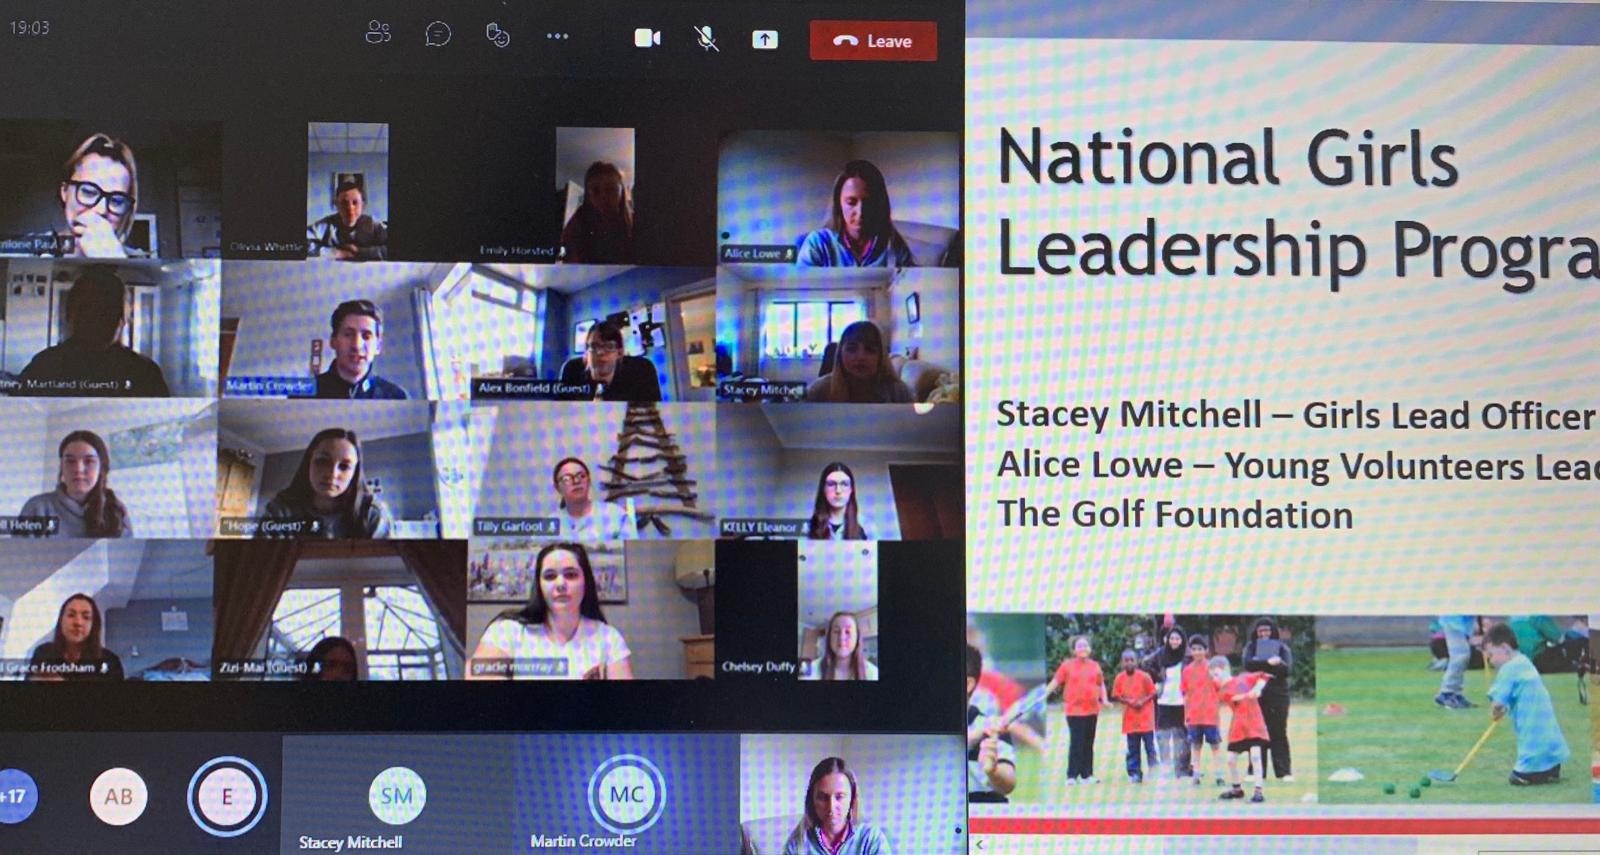Unmute the microphone

pyautogui.click(x=706, y=39)
